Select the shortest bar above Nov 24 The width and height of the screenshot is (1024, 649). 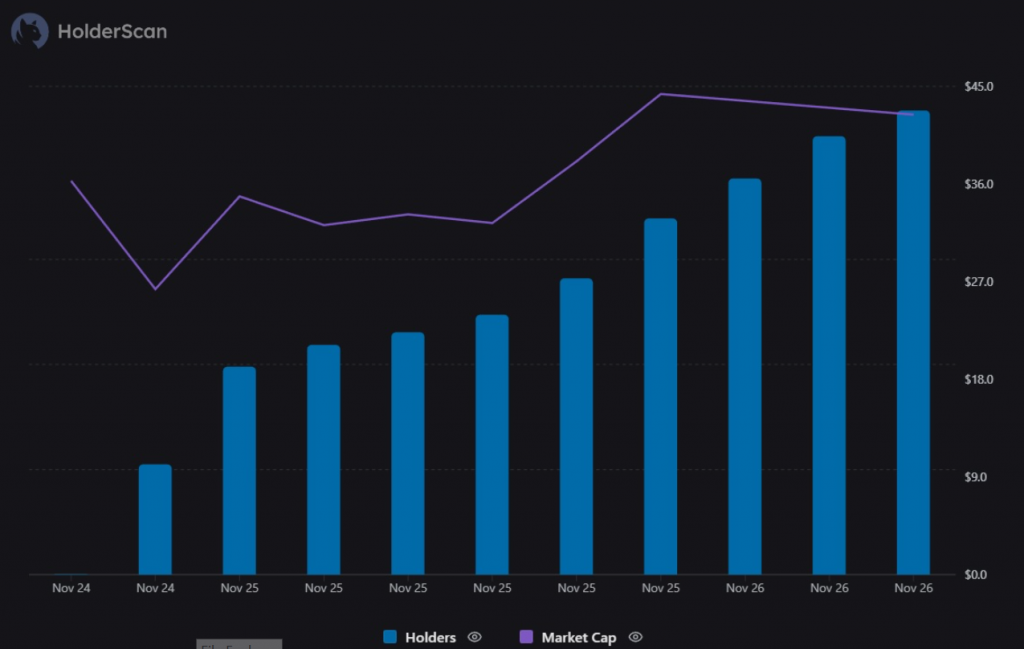[x=155, y=520]
